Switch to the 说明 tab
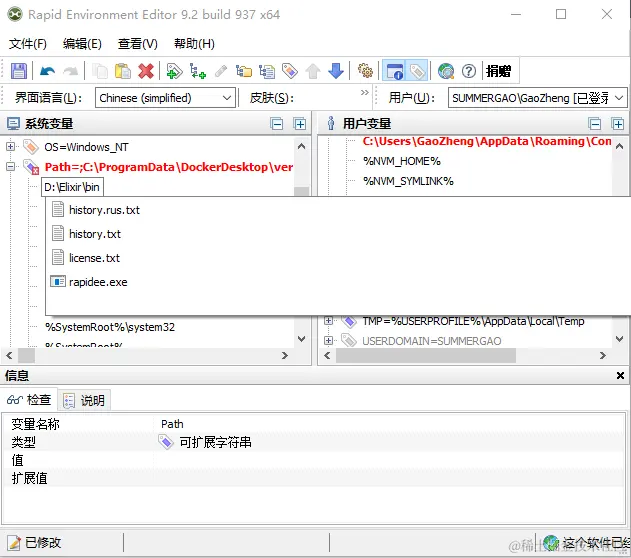Image resolution: width=631 pixels, height=558 pixels. [x=85, y=400]
